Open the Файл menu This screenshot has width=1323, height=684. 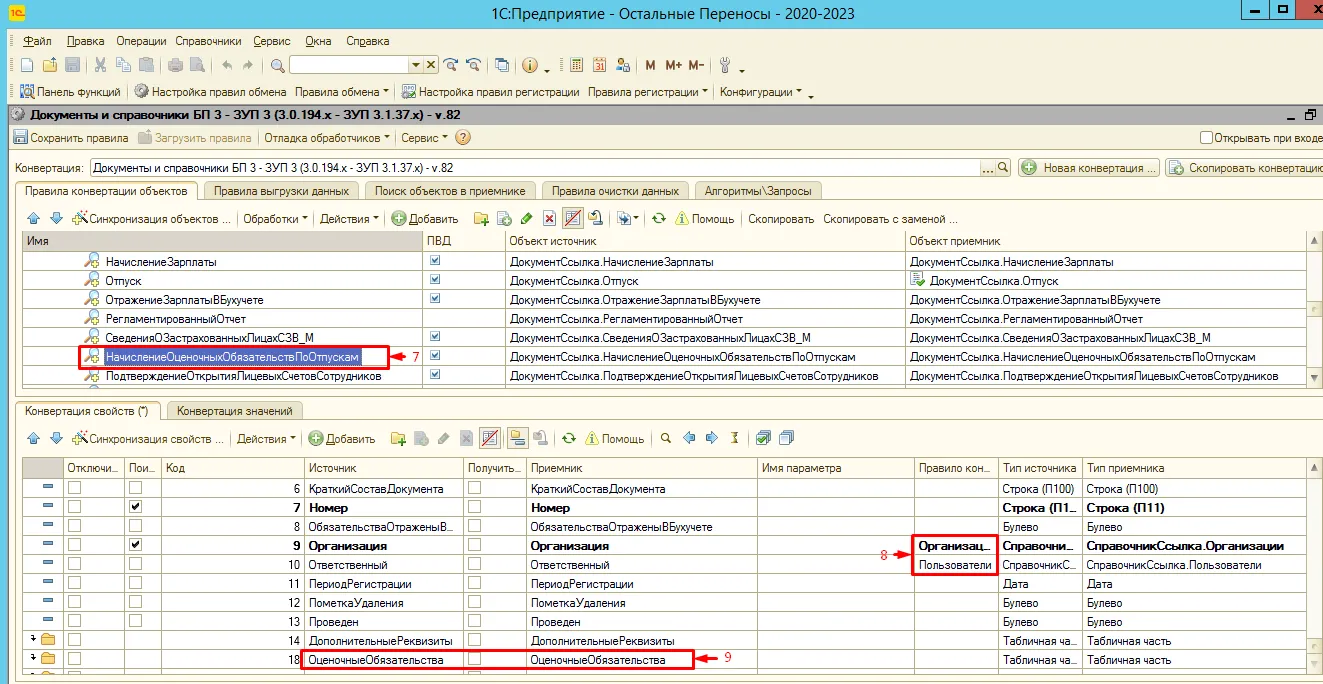pos(37,41)
